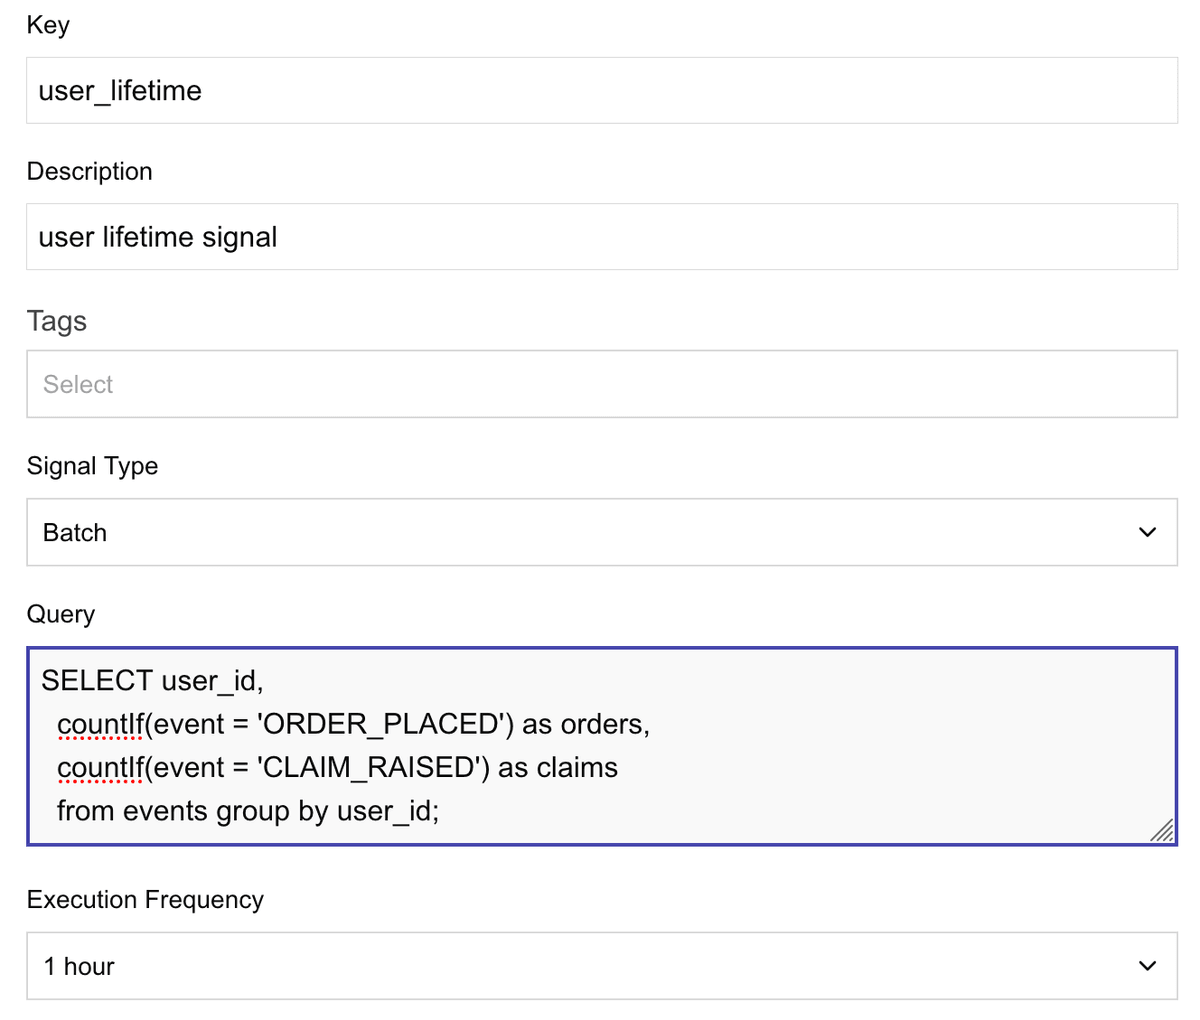Open the Signal Type dropdown chevron
The image size is (1200, 1020).
[x=1148, y=532]
